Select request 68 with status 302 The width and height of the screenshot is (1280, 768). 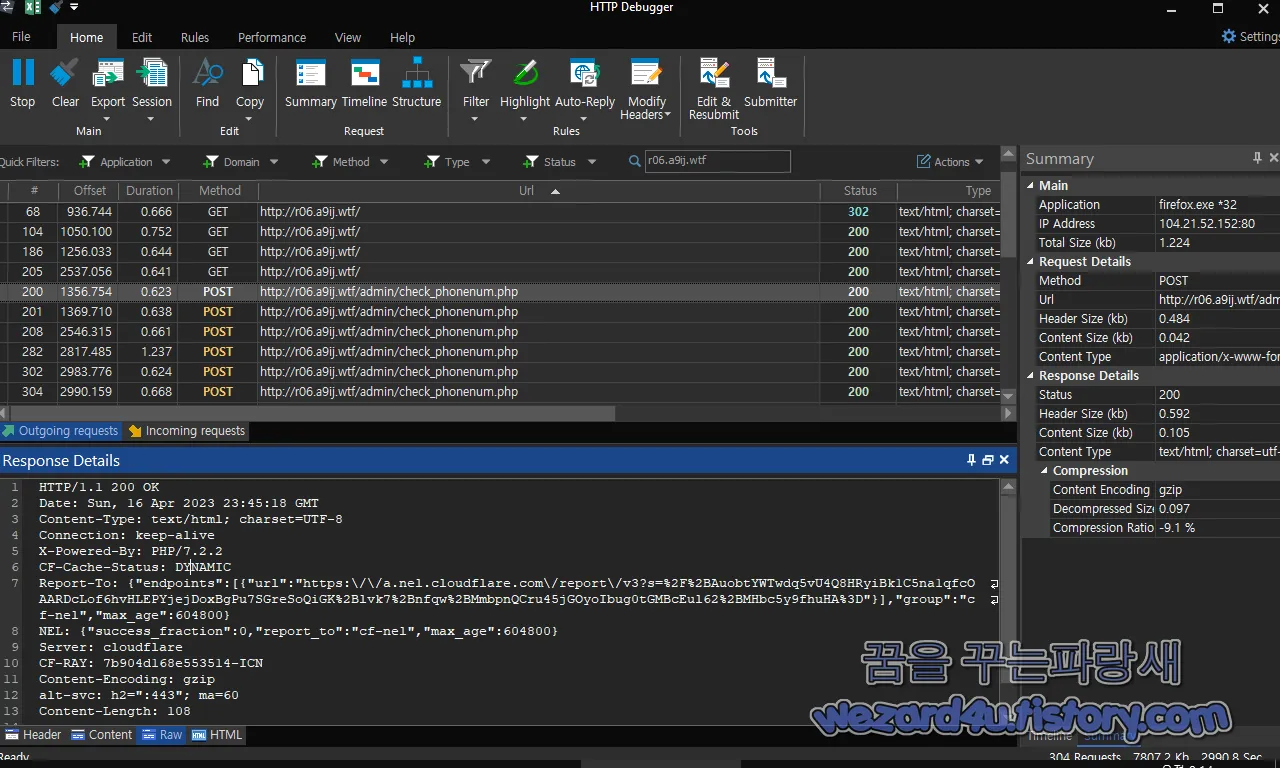click(500, 212)
